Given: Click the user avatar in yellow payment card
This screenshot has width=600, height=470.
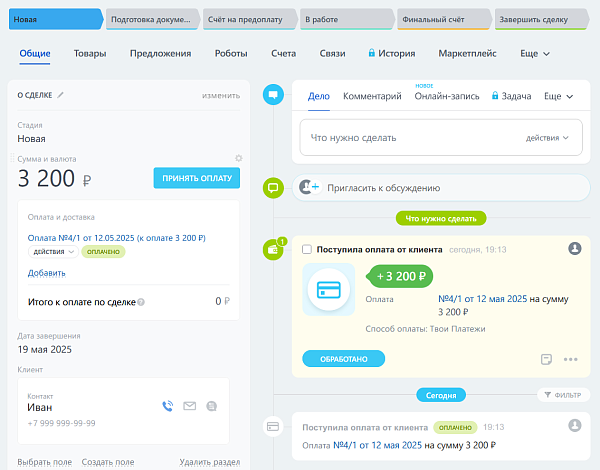Looking at the screenshot, I should tap(575, 248).
